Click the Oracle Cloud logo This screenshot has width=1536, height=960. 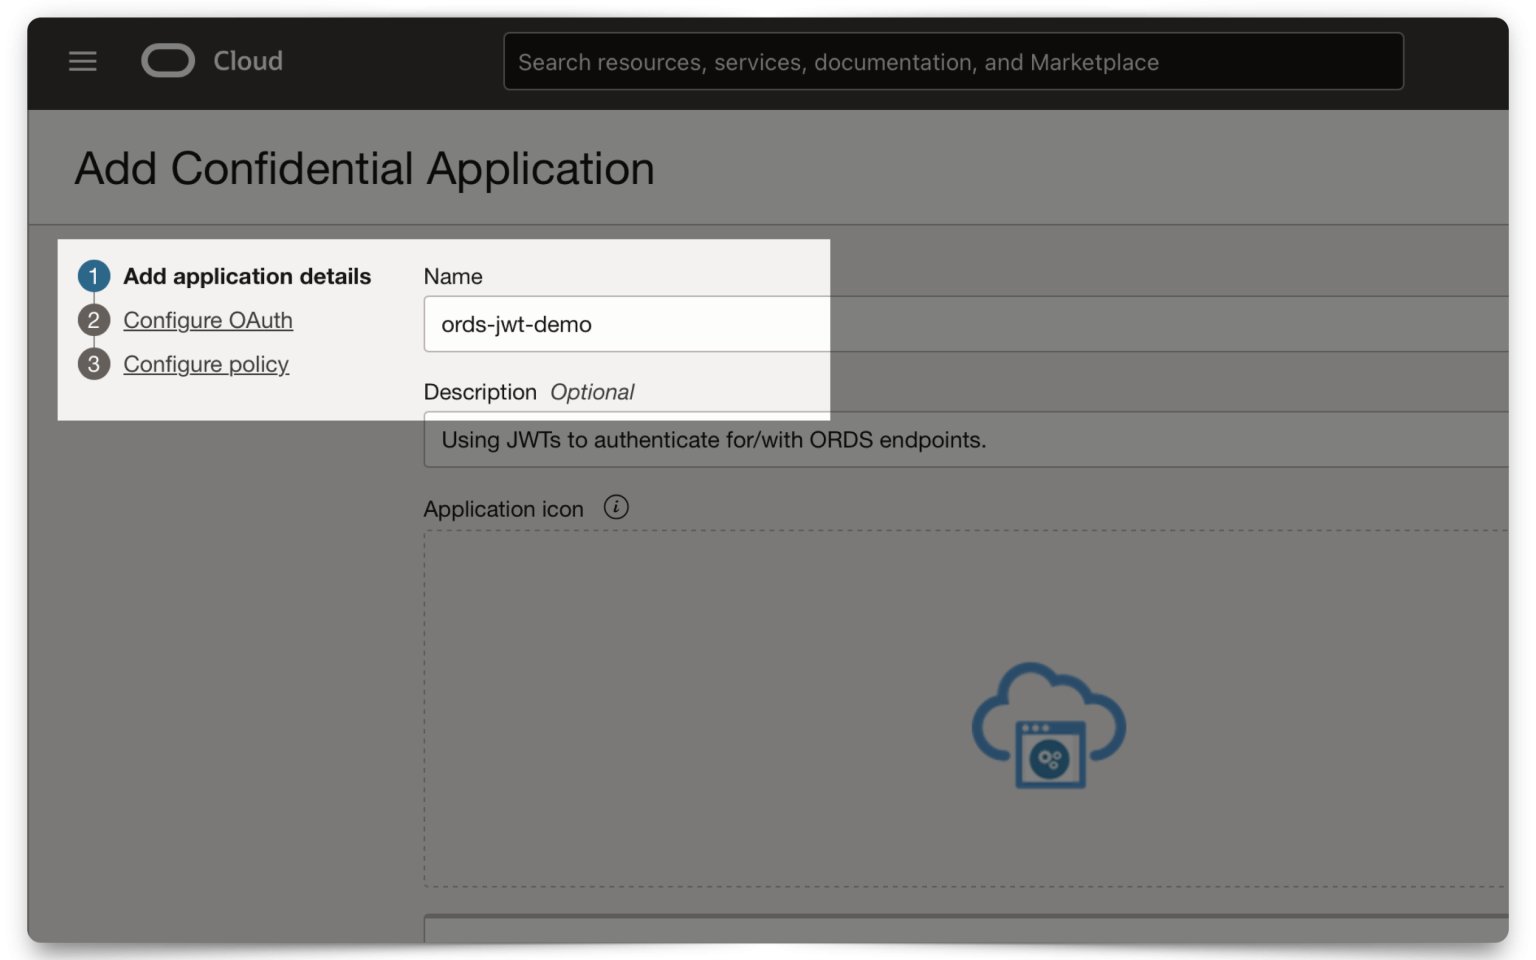click(x=168, y=60)
